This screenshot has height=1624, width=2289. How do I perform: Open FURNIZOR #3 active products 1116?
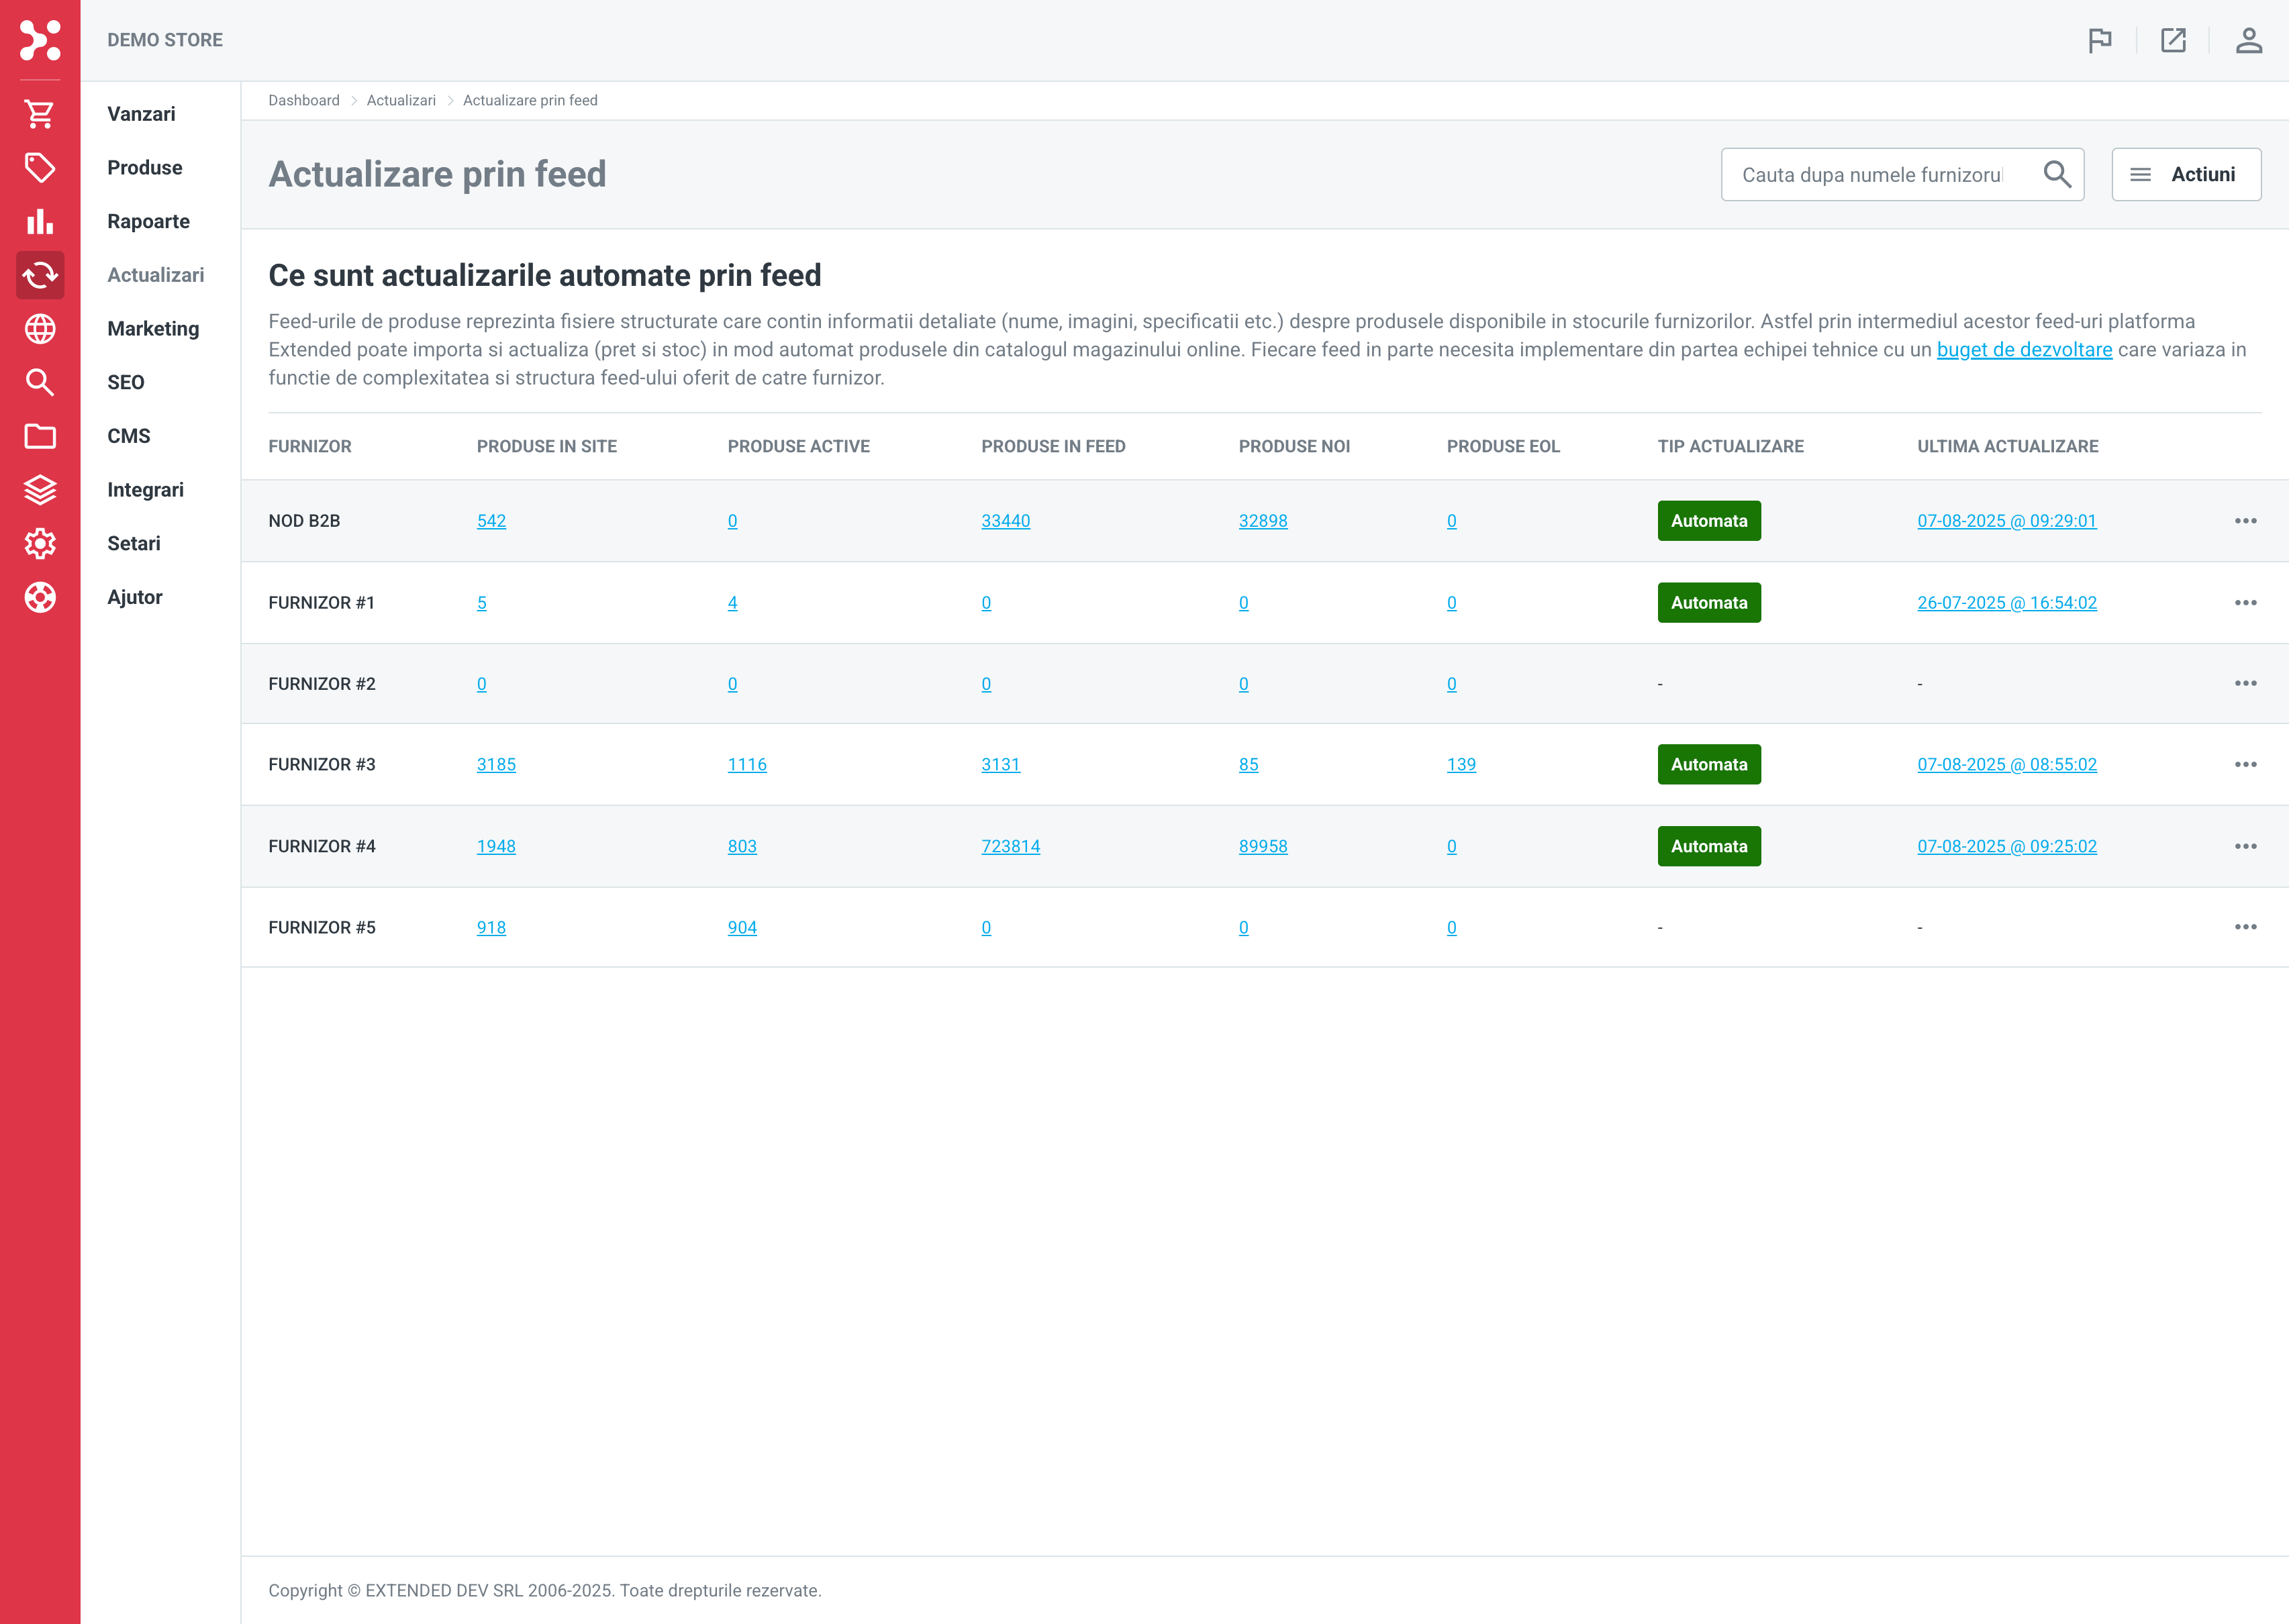[747, 764]
